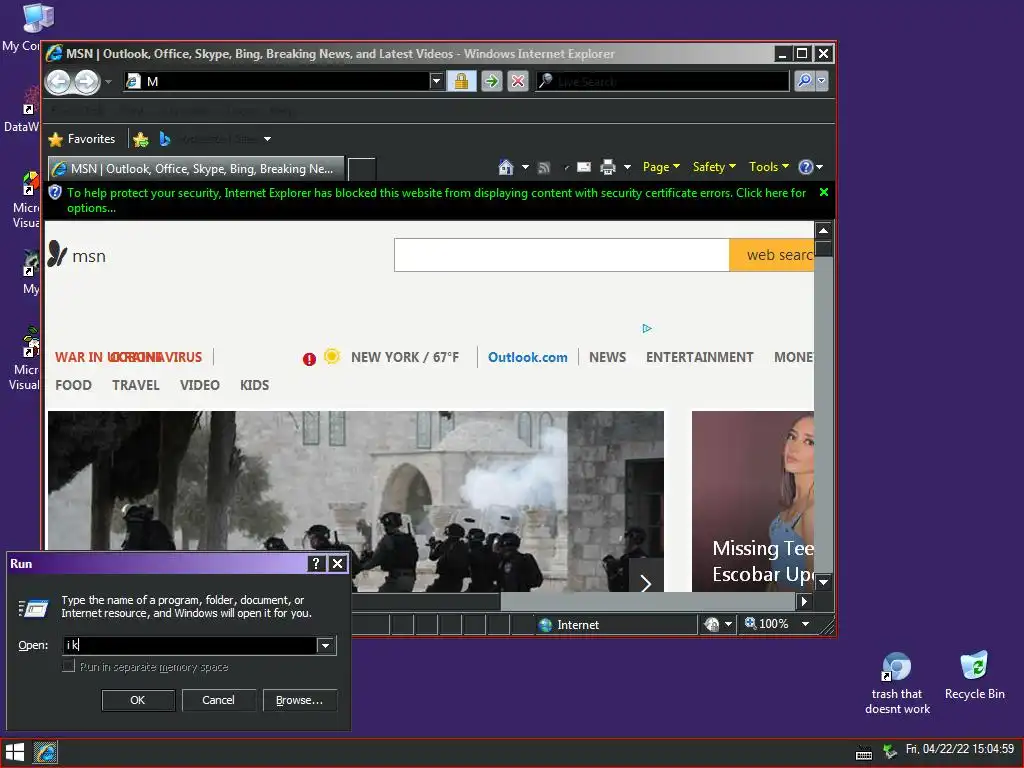The image size is (1024, 768).
Task: Expand the address bar dropdown arrow
Action: 436,81
